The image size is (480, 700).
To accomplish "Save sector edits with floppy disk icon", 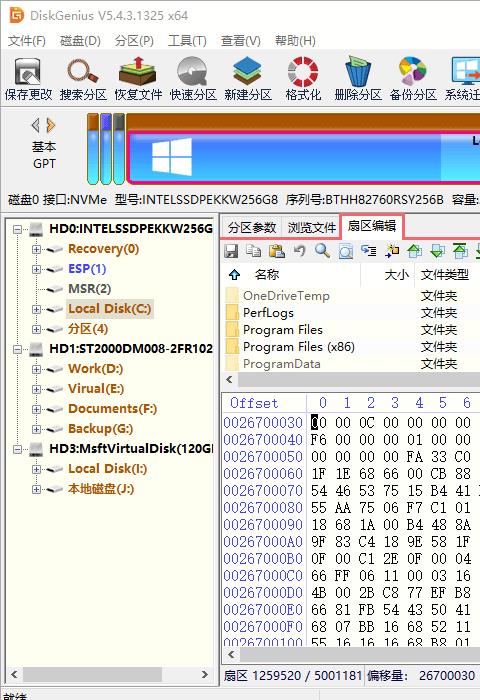I will (231, 251).
